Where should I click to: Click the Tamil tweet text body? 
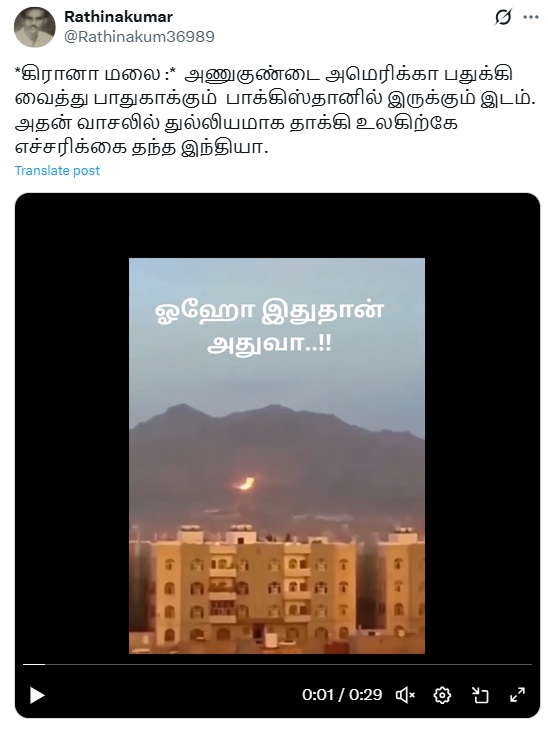tap(275, 111)
